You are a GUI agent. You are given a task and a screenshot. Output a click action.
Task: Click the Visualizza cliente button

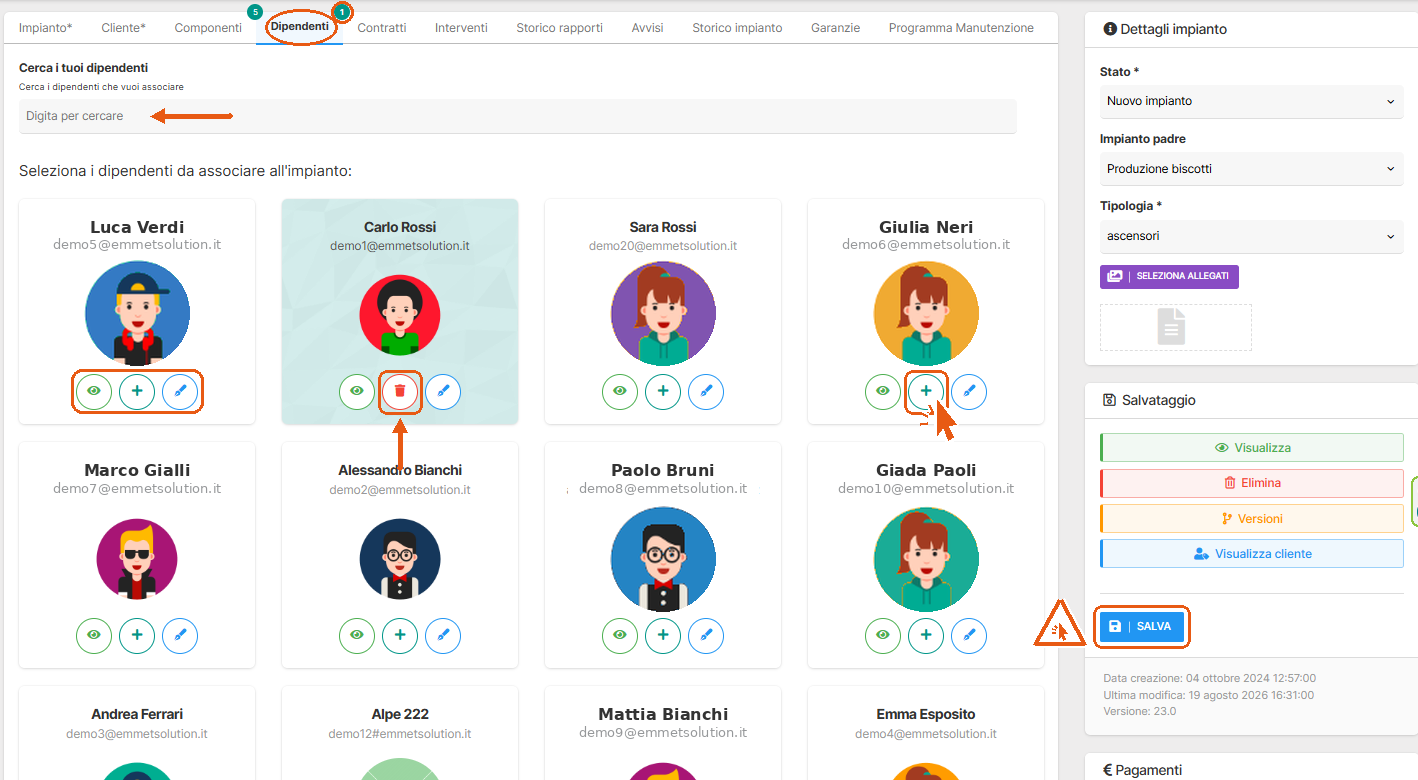pyautogui.click(x=1252, y=554)
